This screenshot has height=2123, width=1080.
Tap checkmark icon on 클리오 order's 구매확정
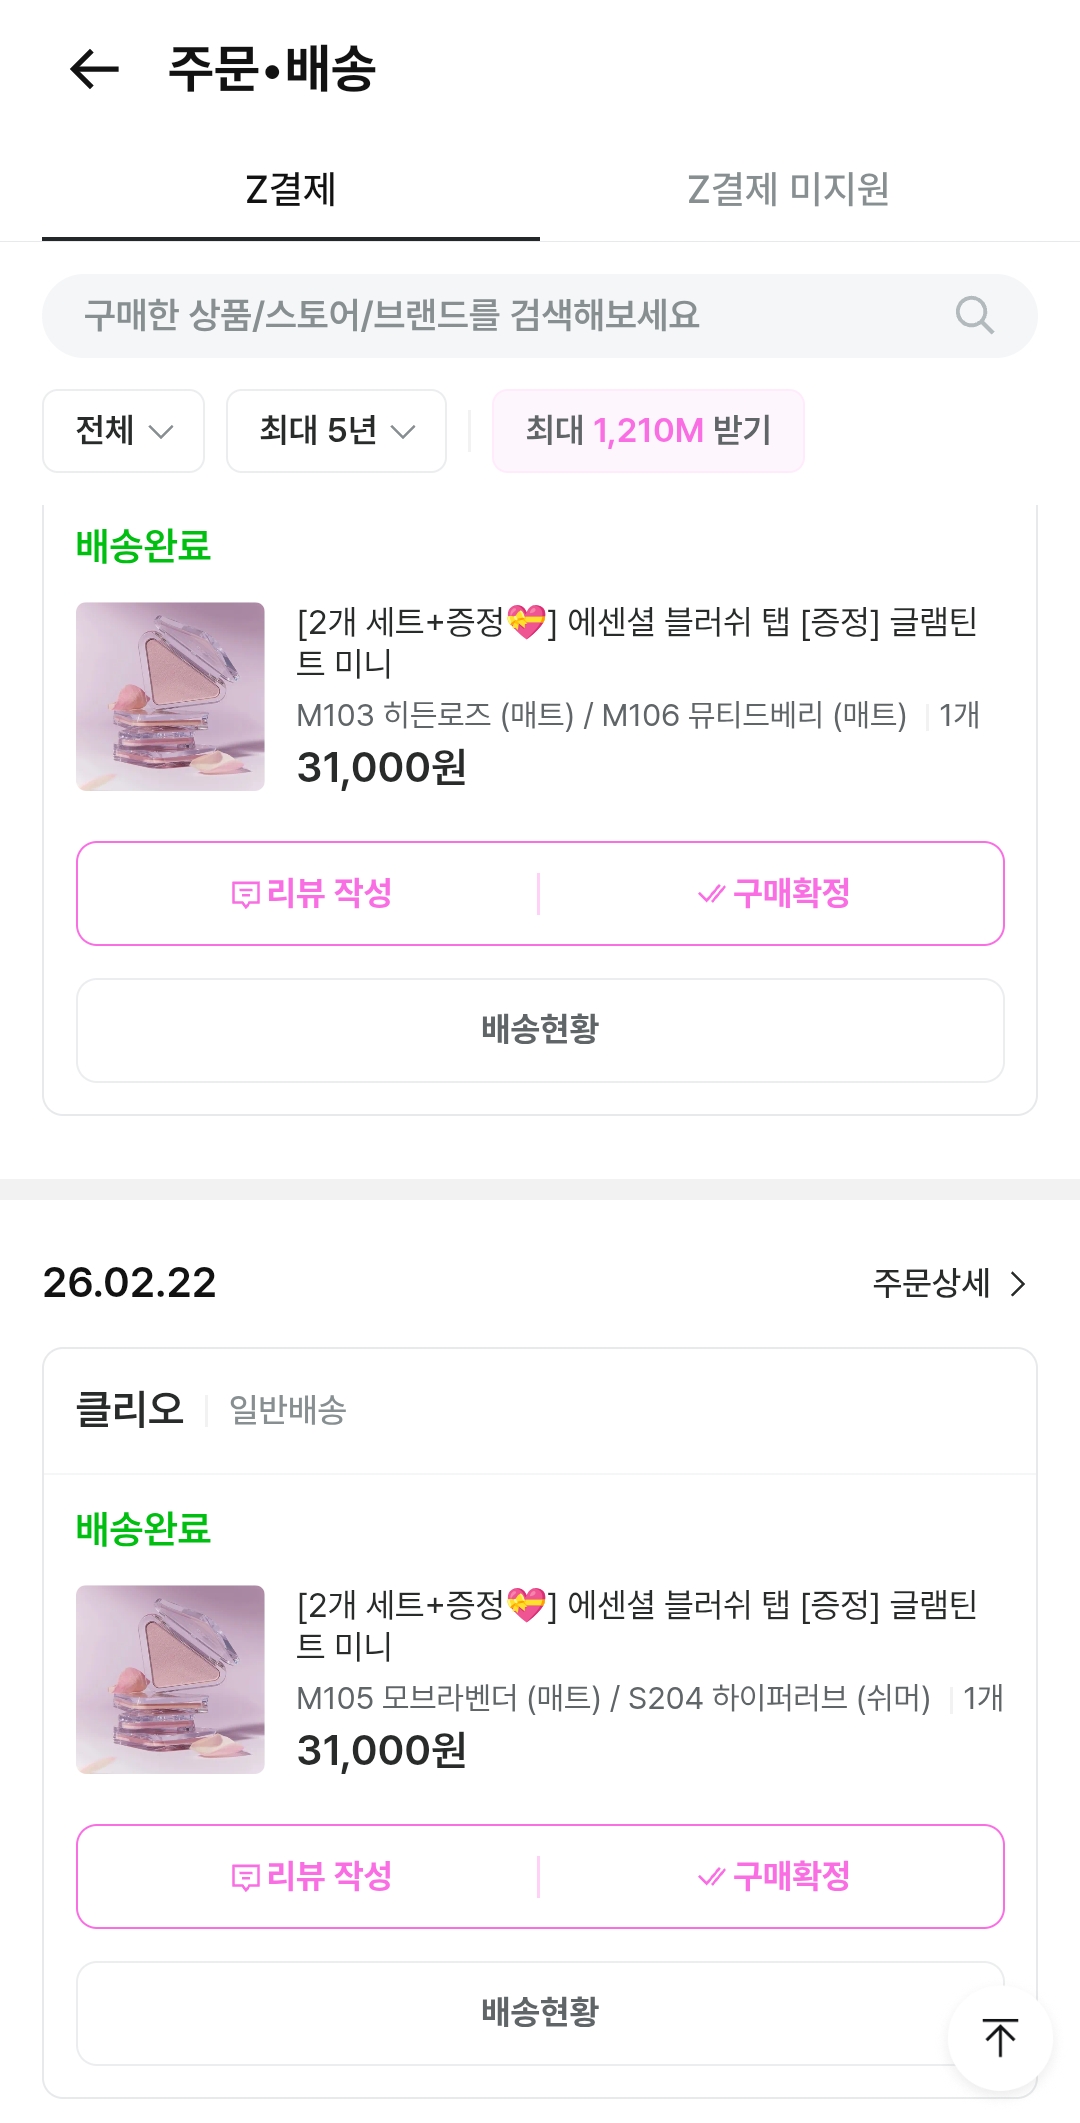(710, 1877)
